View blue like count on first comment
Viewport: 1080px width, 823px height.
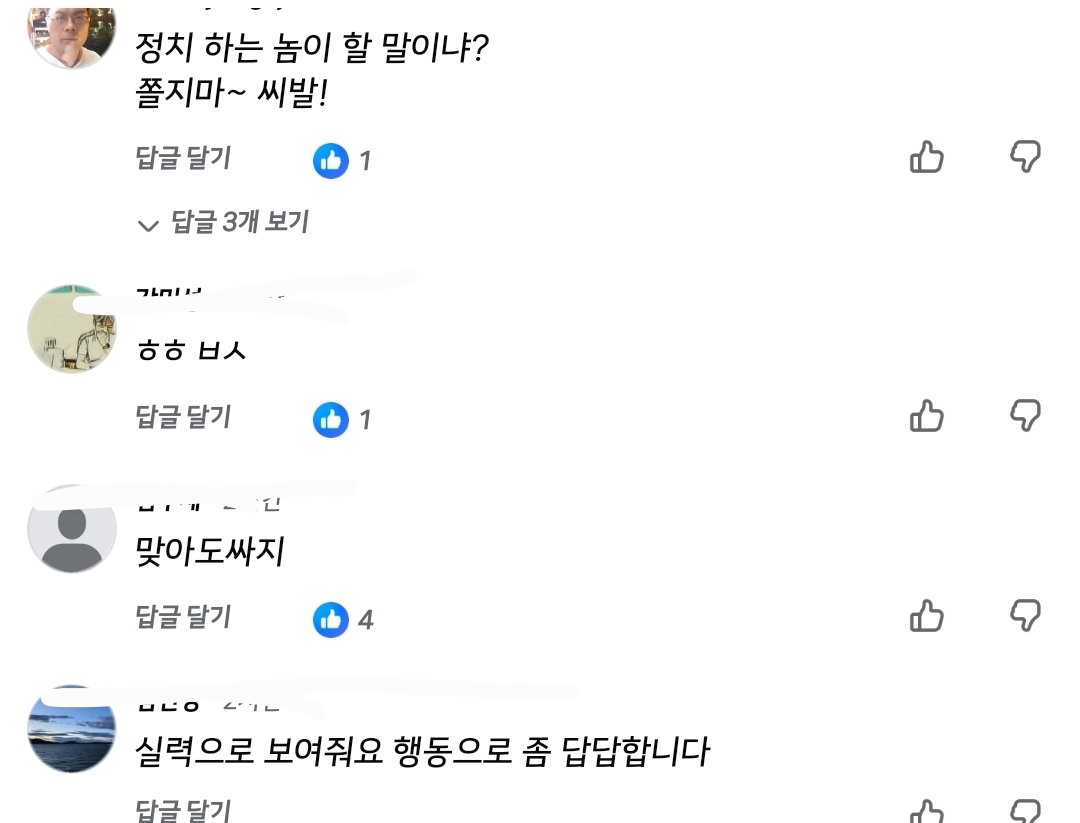click(342, 160)
